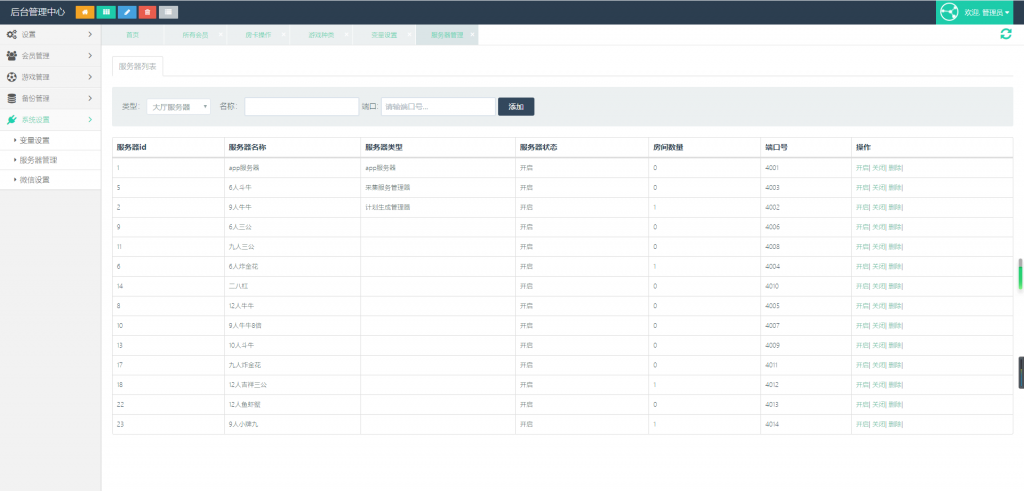Image resolution: width=1024 pixels, height=491 pixels.
Task: Click the red trash icon button
Action: point(148,12)
